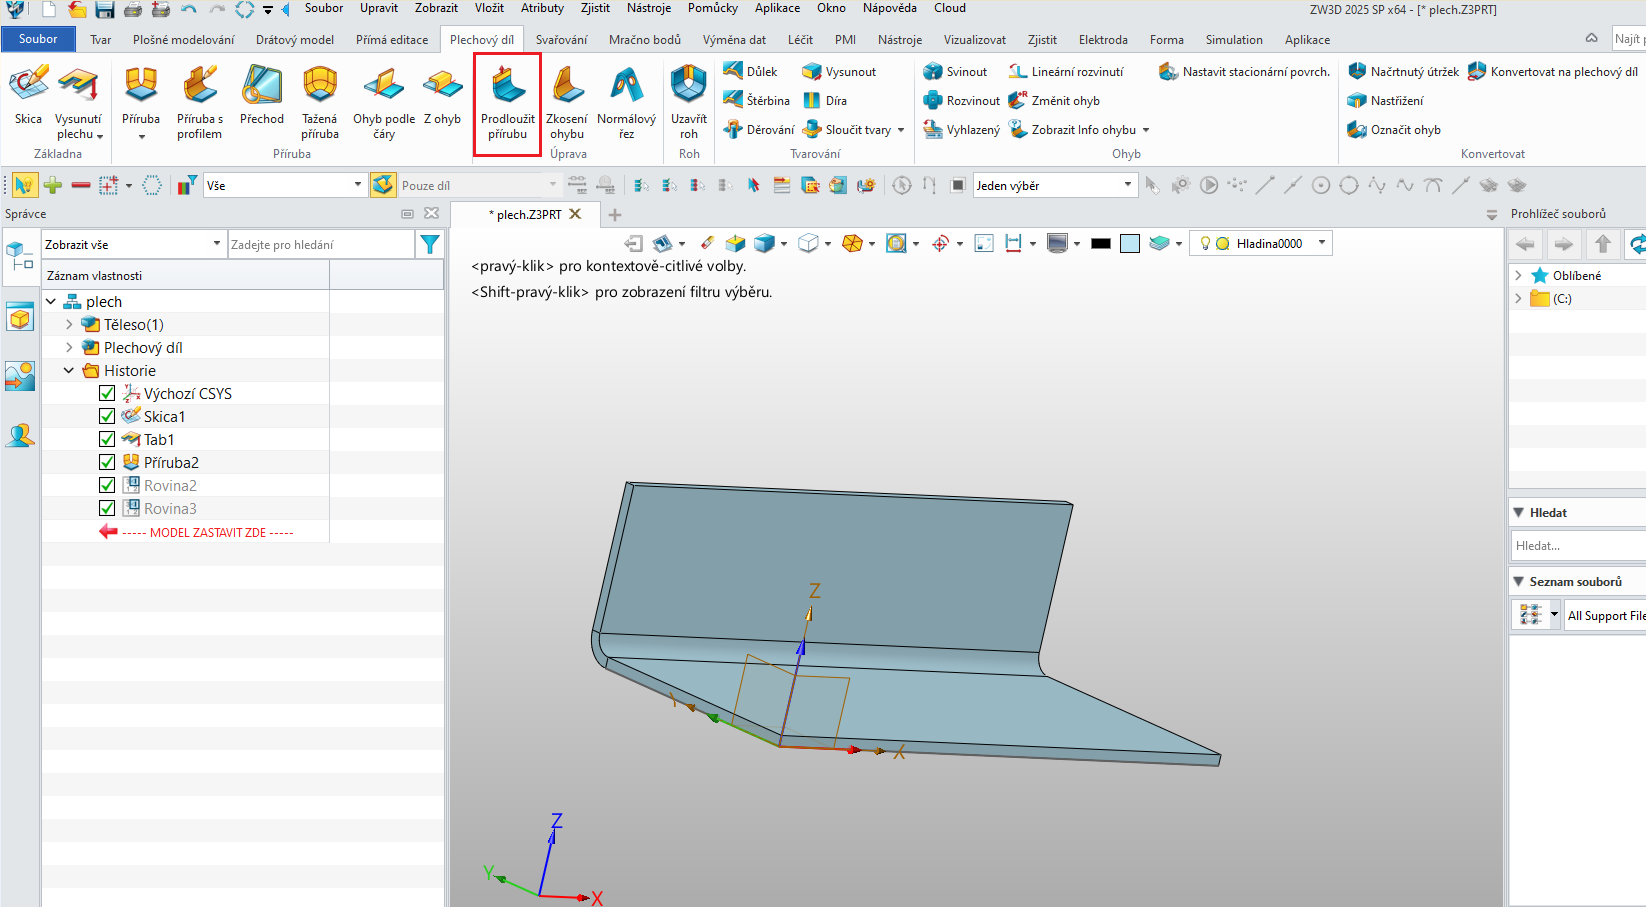Toggle the Příruba2 checkbox
Viewport: 1646px width, 907px height.
point(107,462)
